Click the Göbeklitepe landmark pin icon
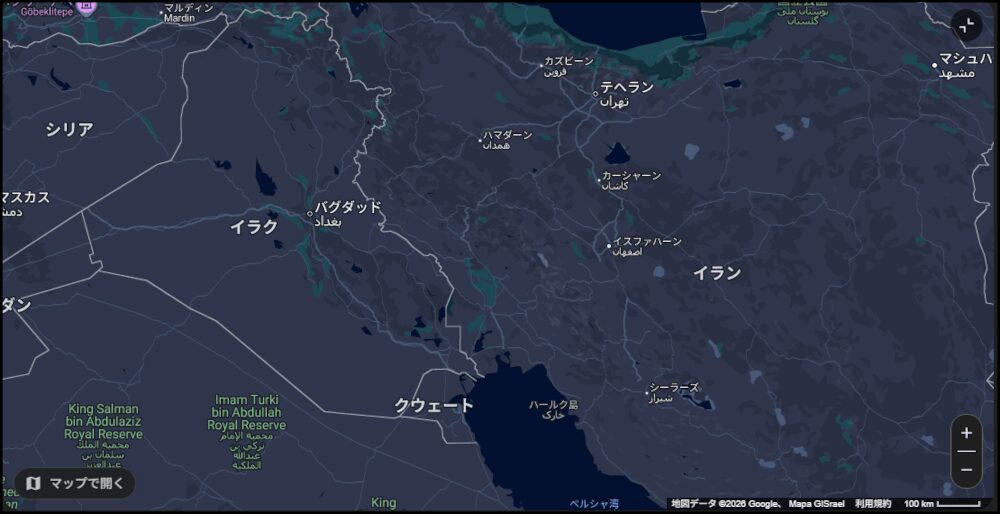 (x=86, y=5)
